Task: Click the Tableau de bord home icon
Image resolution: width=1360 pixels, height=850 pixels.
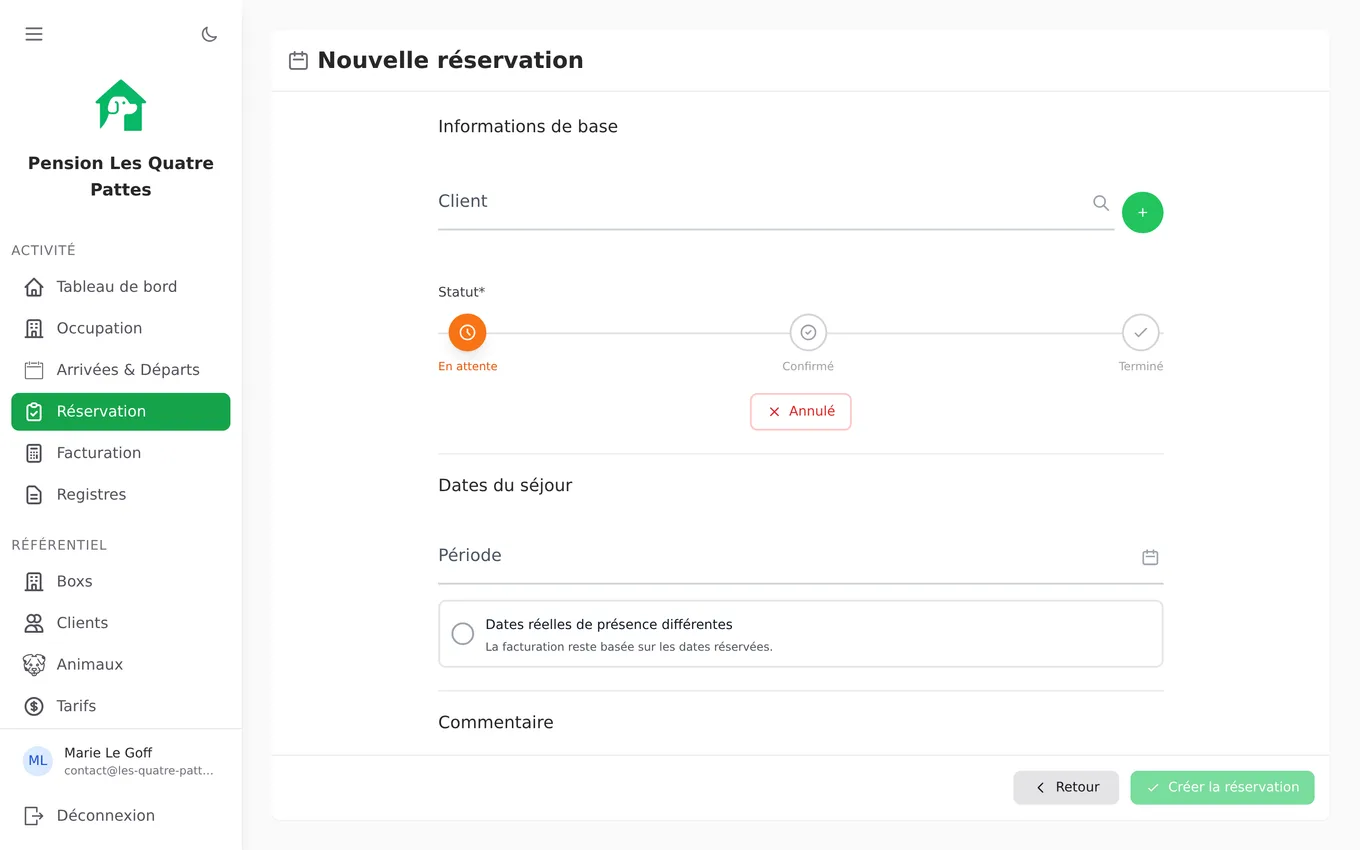Action: (34, 287)
